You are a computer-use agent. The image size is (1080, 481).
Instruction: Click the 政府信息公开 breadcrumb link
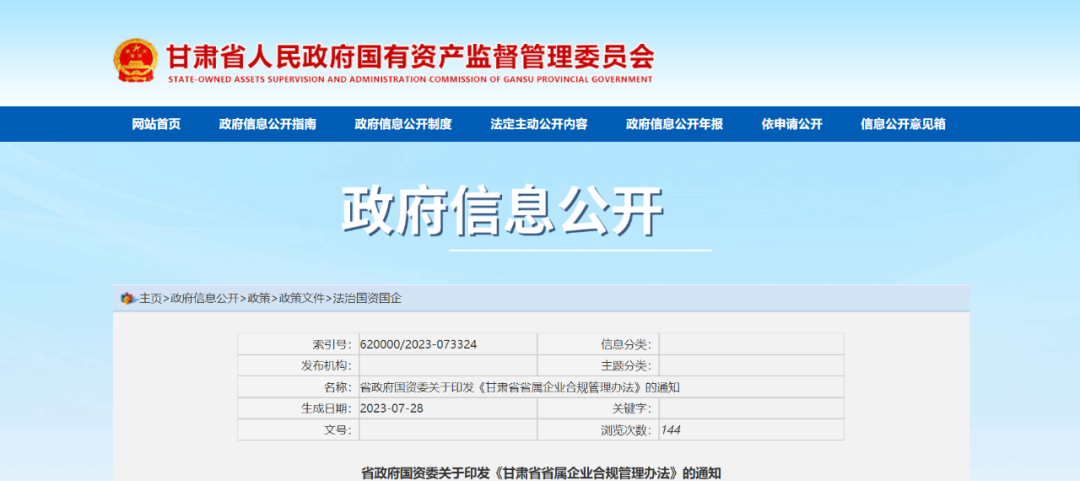[205, 298]
